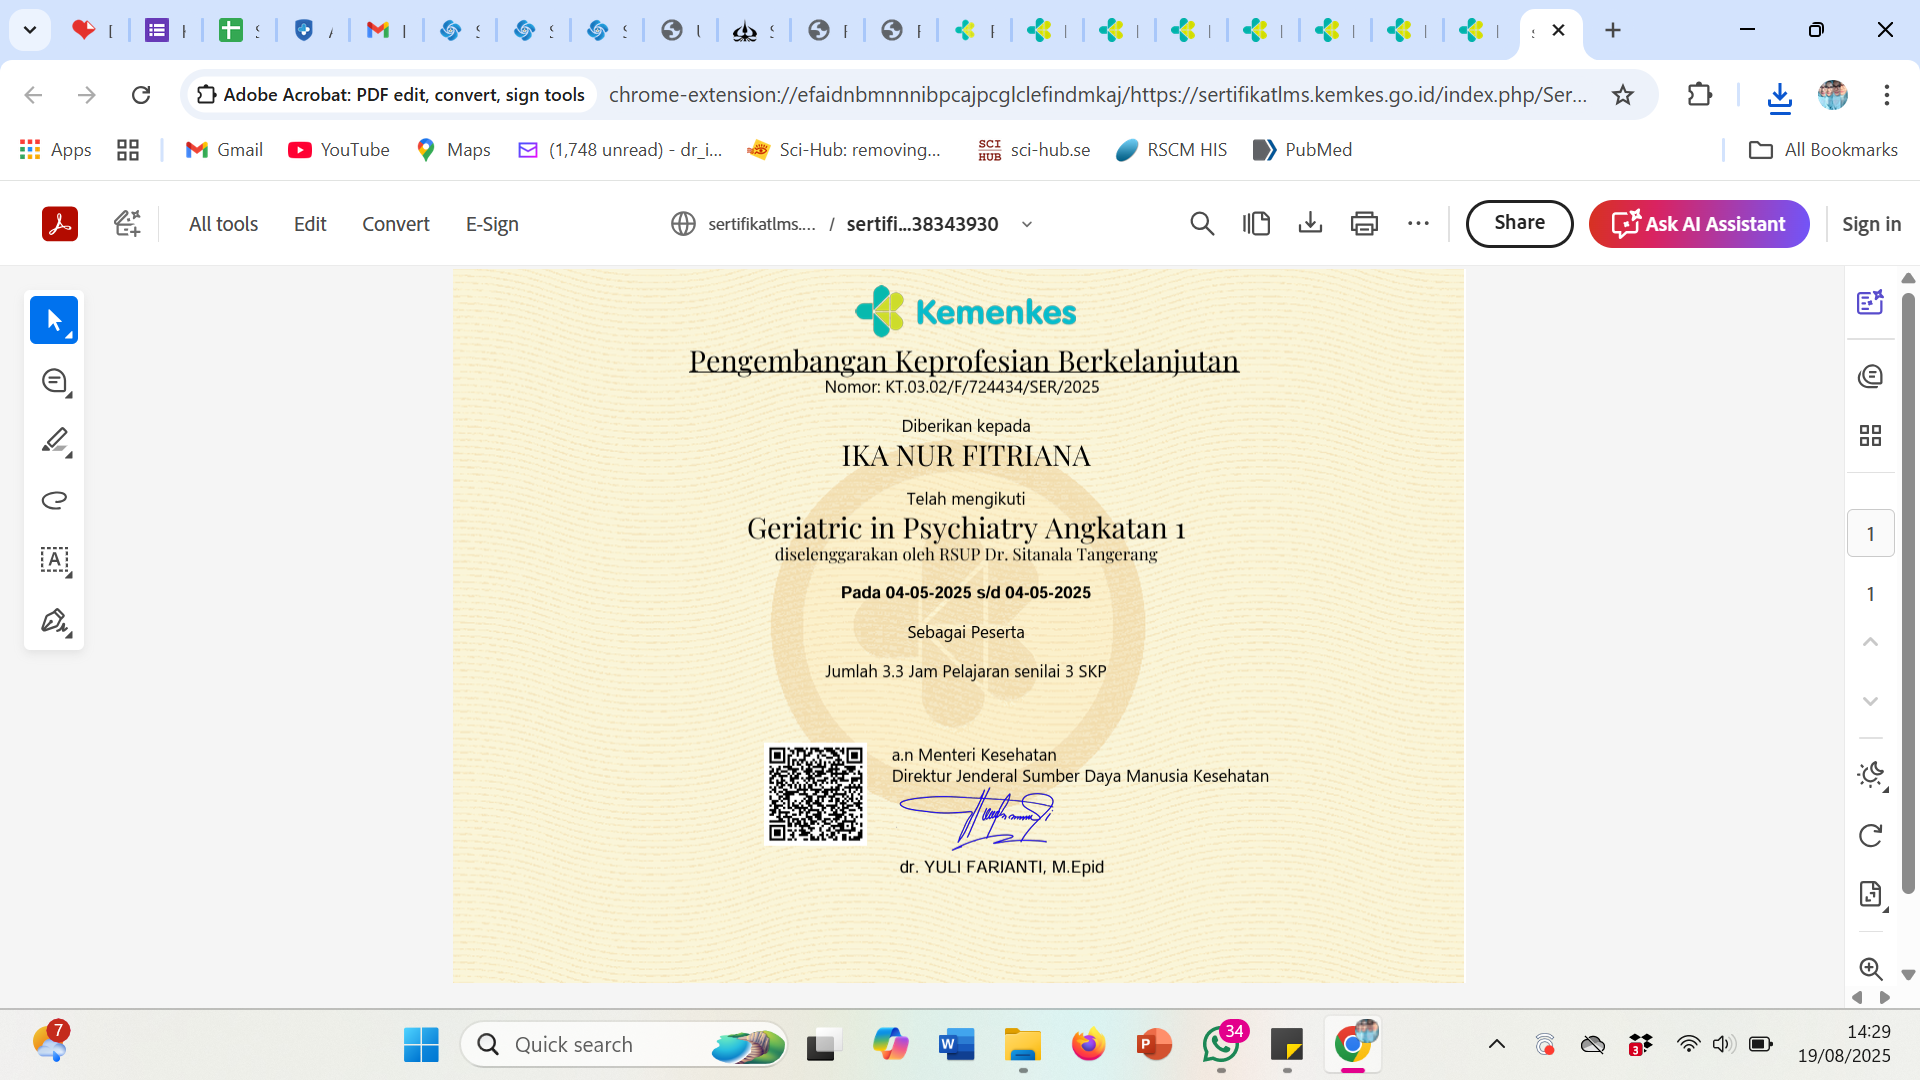Click the print icon in toolbar
The width and height of the screenshot is (1920, 1080).
point(1364,224)
